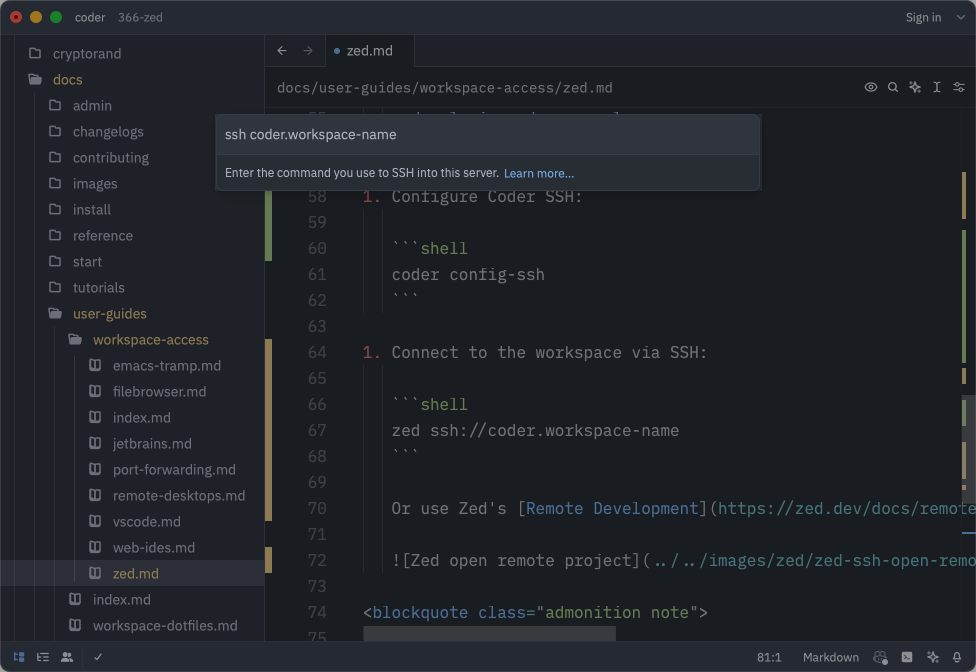Open the macOS Sign in menu

coord(923,17)
